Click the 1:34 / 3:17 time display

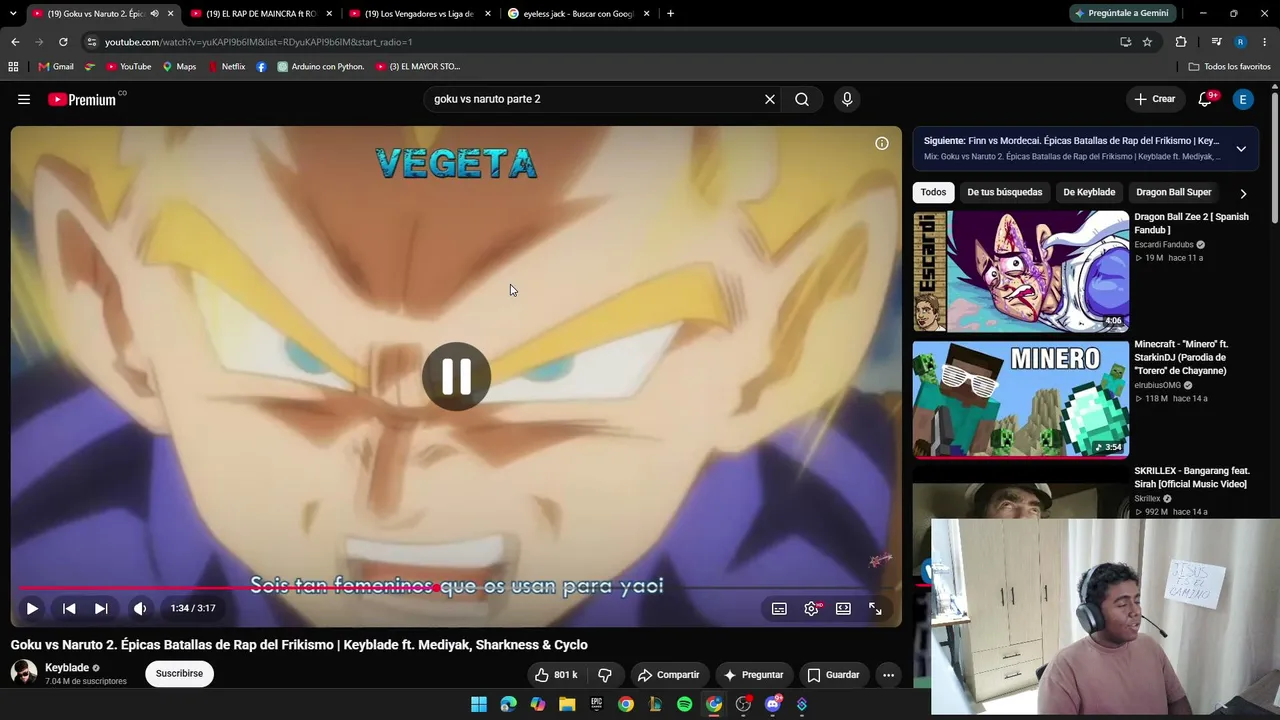click(193, 608)
